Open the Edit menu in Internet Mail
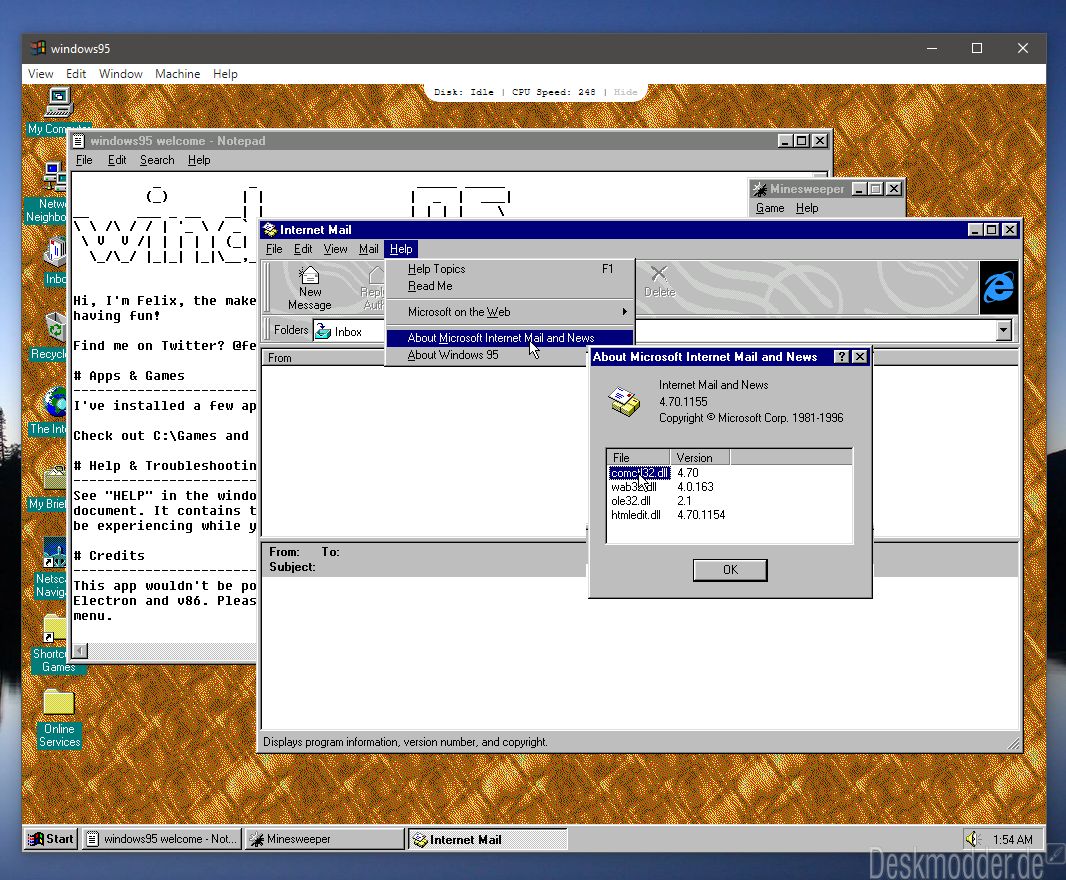1066x880 pixels. (x=303, y=249)
